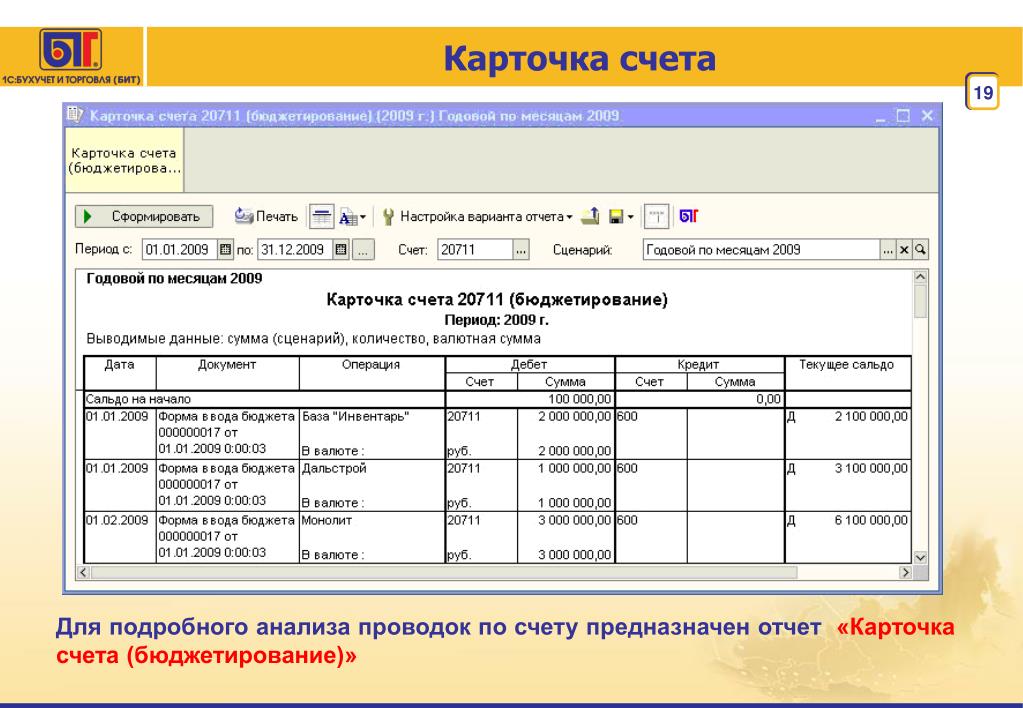Click the end date field 31.12.2009
The width and height of the screenshot is (1023, 708).
tap(296, 249)
